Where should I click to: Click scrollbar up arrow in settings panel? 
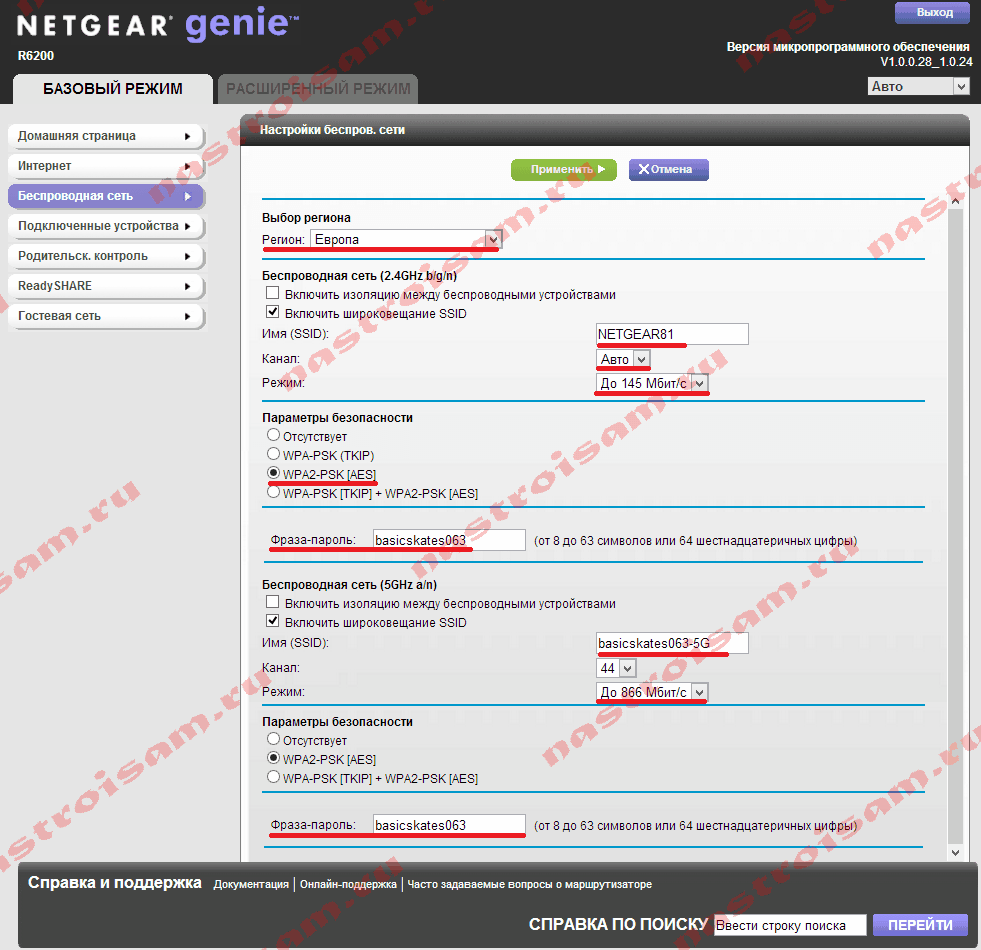point(955,201)
